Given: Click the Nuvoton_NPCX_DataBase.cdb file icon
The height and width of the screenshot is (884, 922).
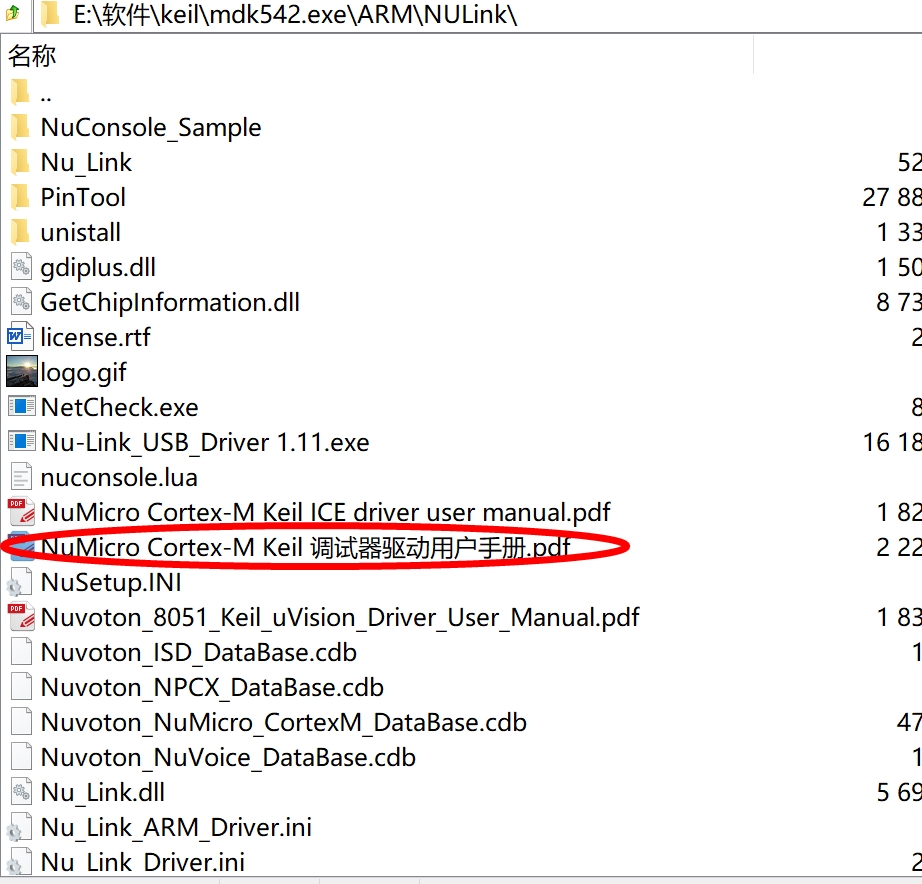Looking at the screenshot, I should click(21, 687).
